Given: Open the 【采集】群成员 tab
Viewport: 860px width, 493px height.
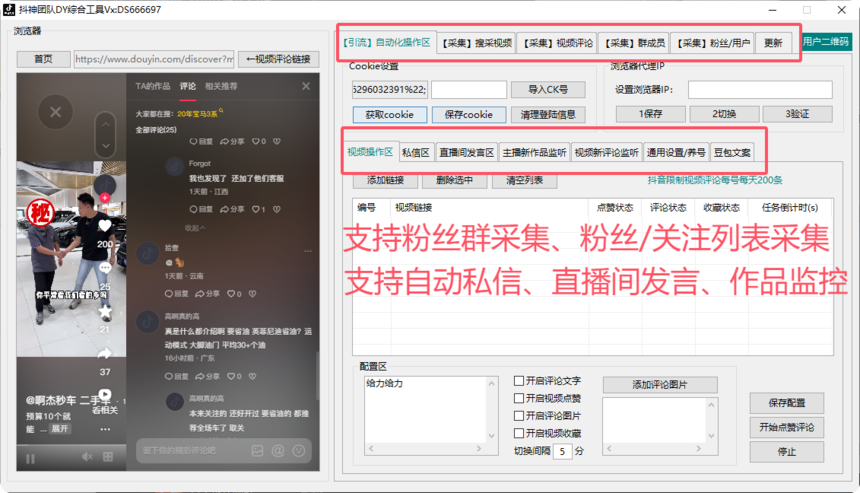Looking at the screenshot, I should [x=635, y=43].
